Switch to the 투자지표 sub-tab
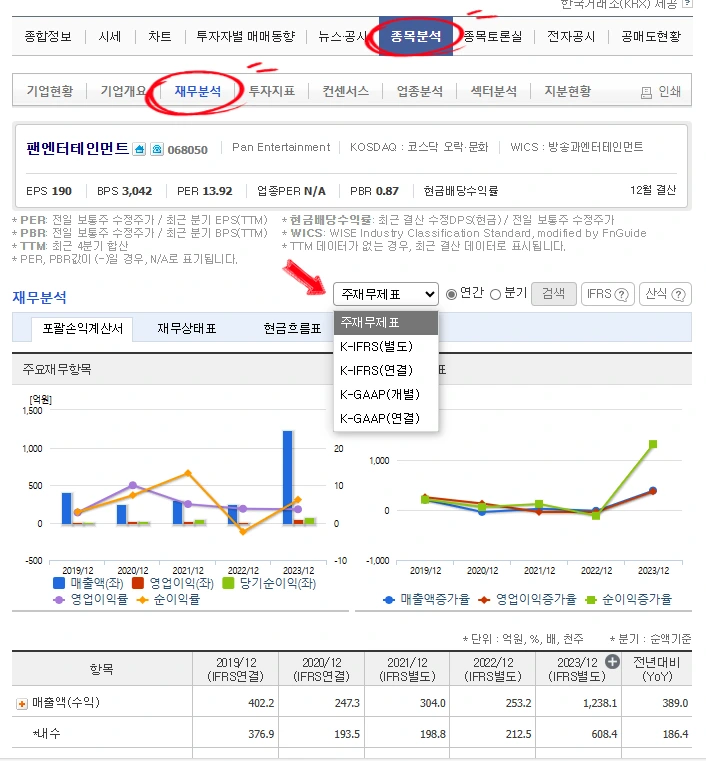 [x=272, y=91]
